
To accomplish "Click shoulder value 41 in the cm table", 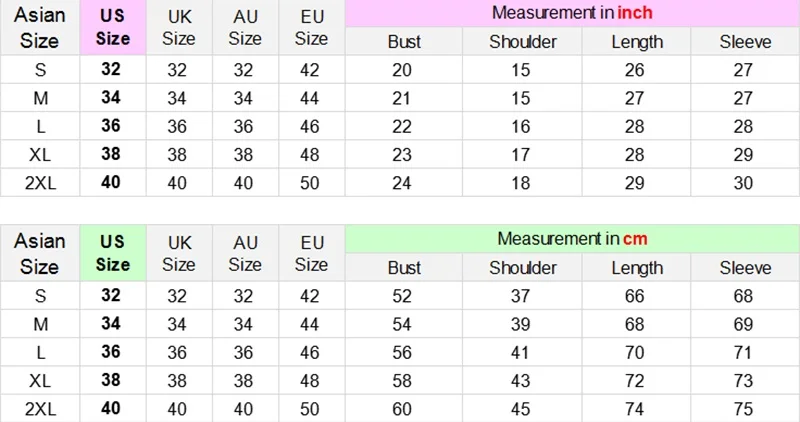I will pyautogui.click(x=520, y=352).
